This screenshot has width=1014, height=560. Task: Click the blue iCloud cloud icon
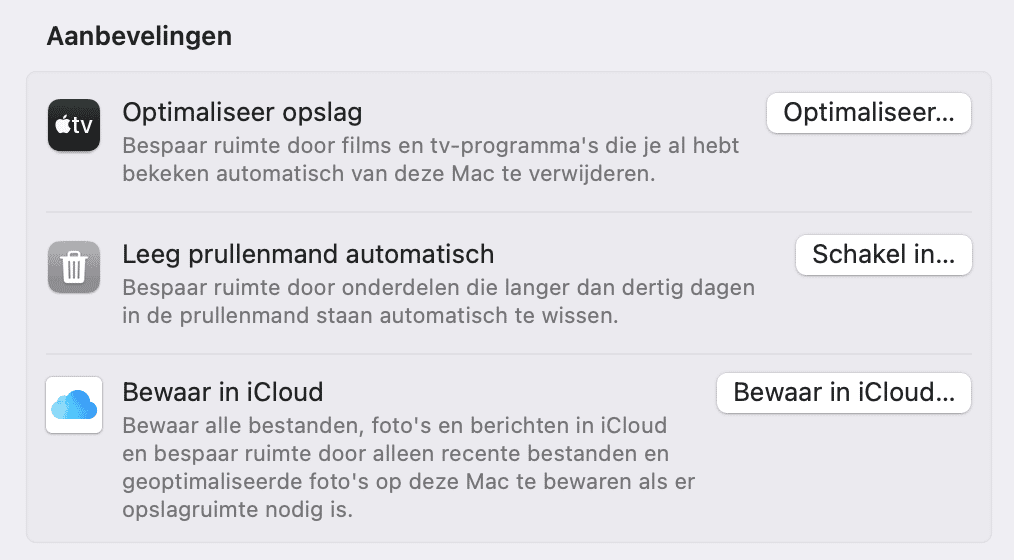pyautogui.click(x=74, y=405)
